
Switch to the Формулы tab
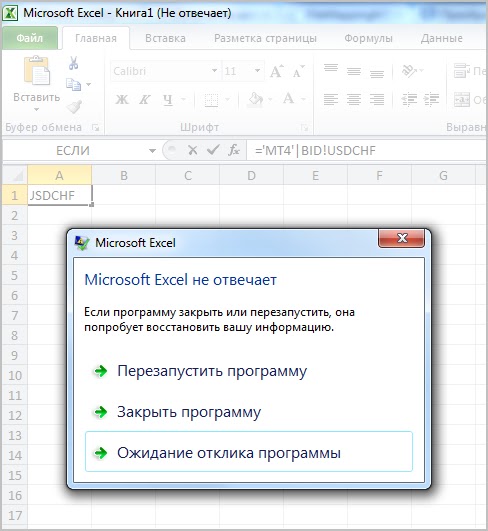(x=368, y=38)
